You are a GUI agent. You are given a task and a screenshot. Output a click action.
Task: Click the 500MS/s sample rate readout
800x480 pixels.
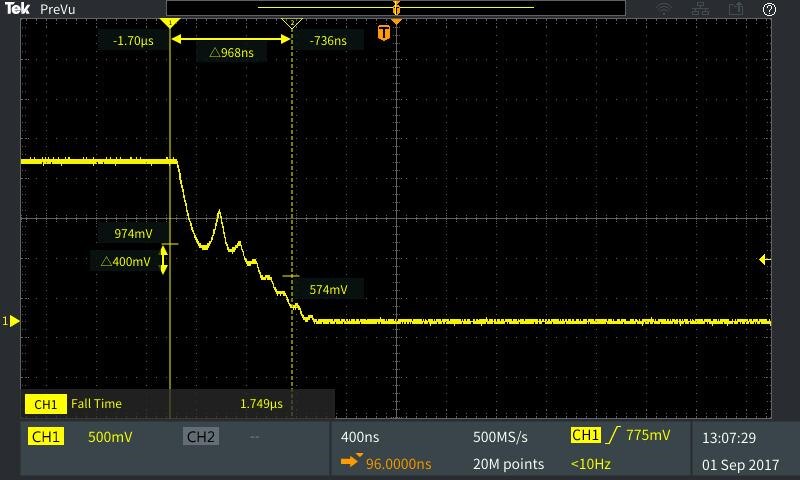(501, 437)
